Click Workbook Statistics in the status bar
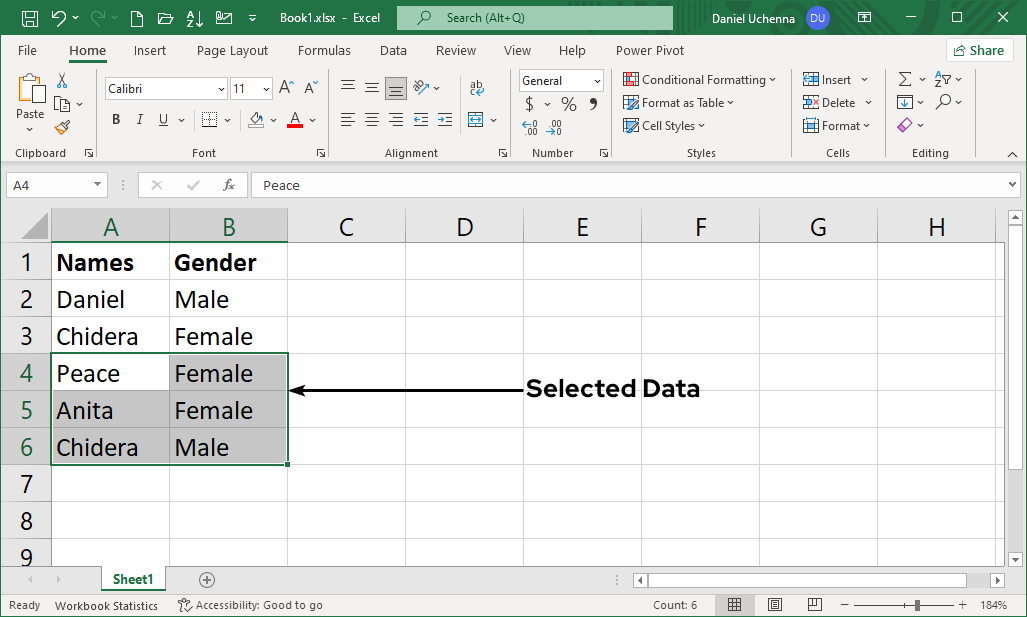This screenshot has height=617, width=1027. [105, 605]
